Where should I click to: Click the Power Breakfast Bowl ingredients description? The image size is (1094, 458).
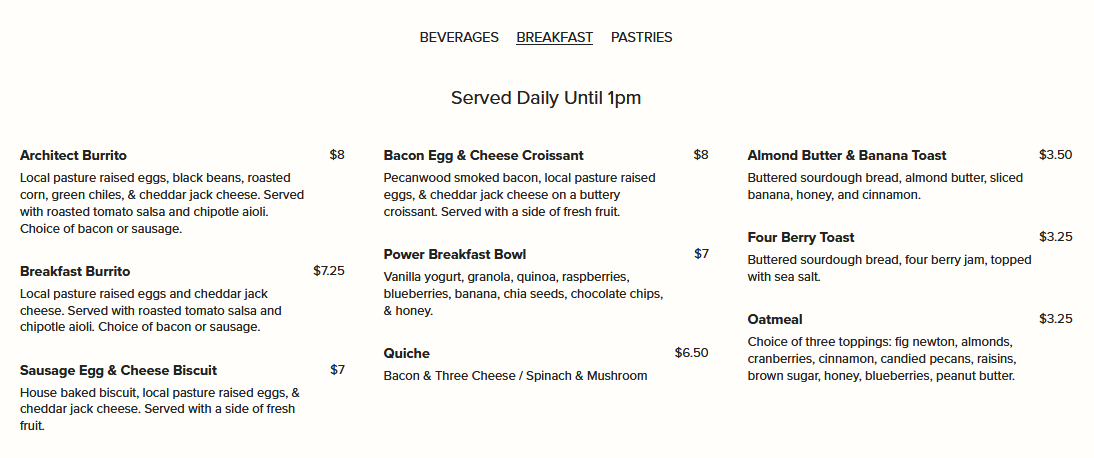point(523,293)
